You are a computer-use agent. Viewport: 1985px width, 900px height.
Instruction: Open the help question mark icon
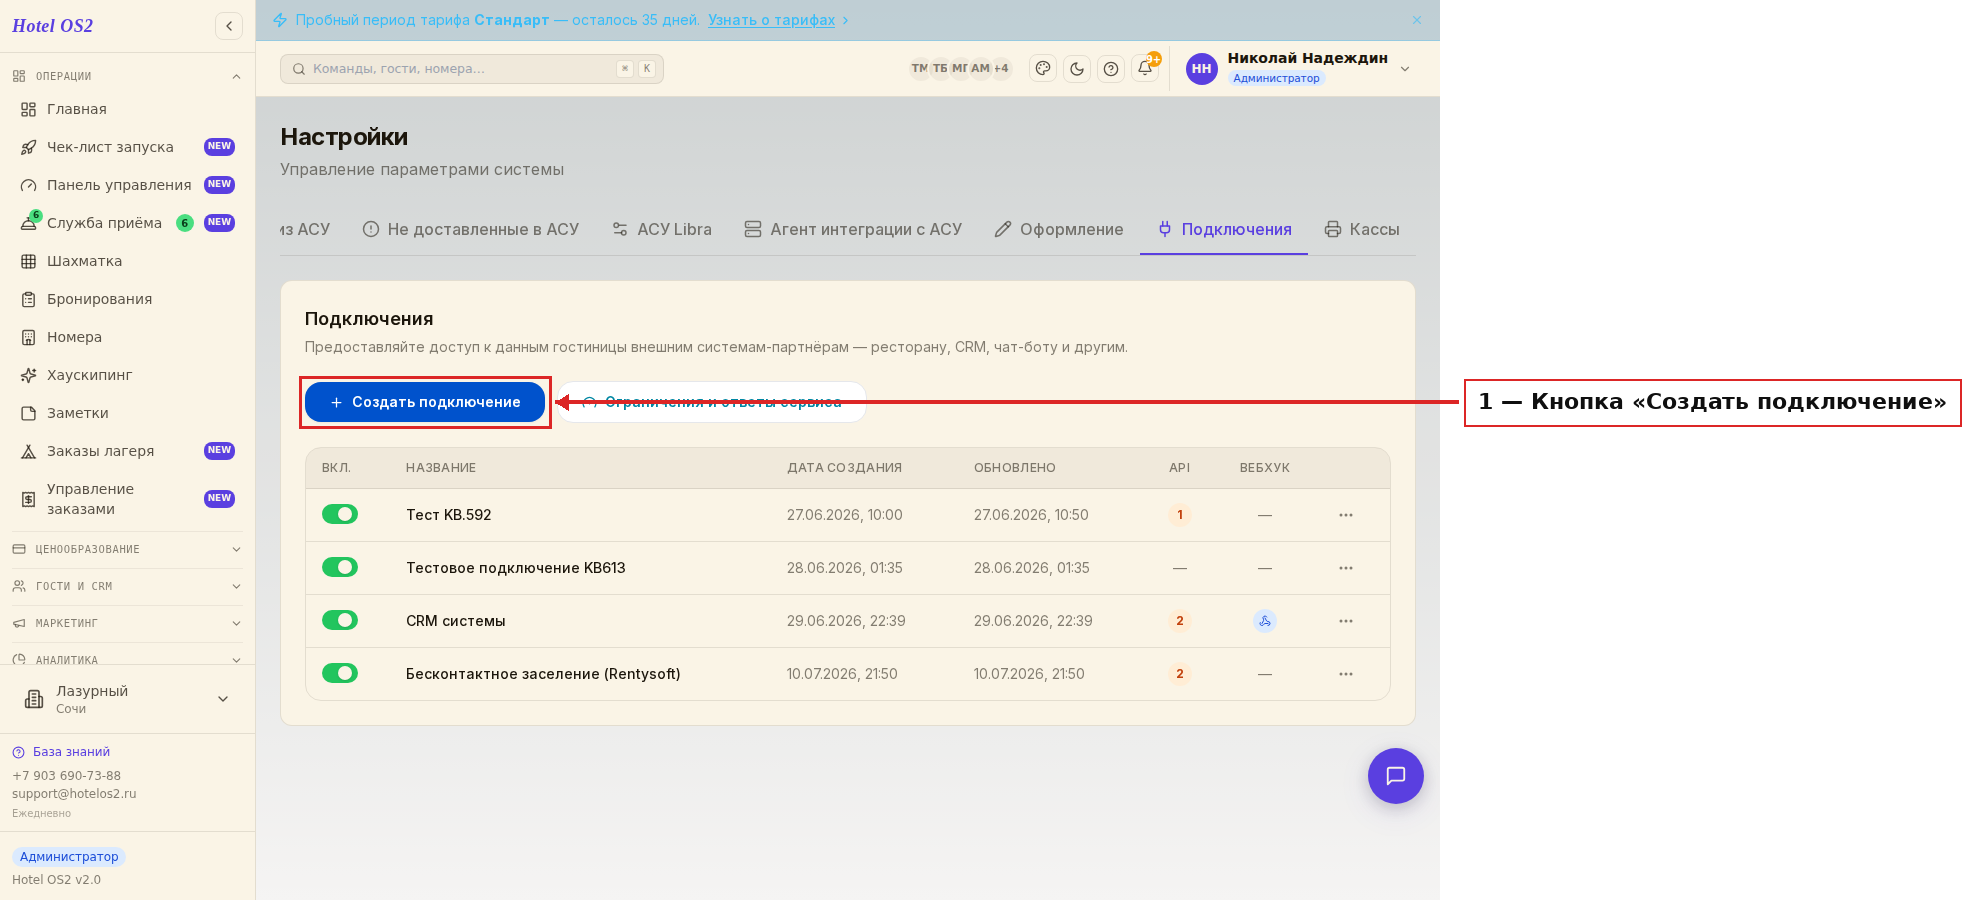click(x=1111, y=69)
